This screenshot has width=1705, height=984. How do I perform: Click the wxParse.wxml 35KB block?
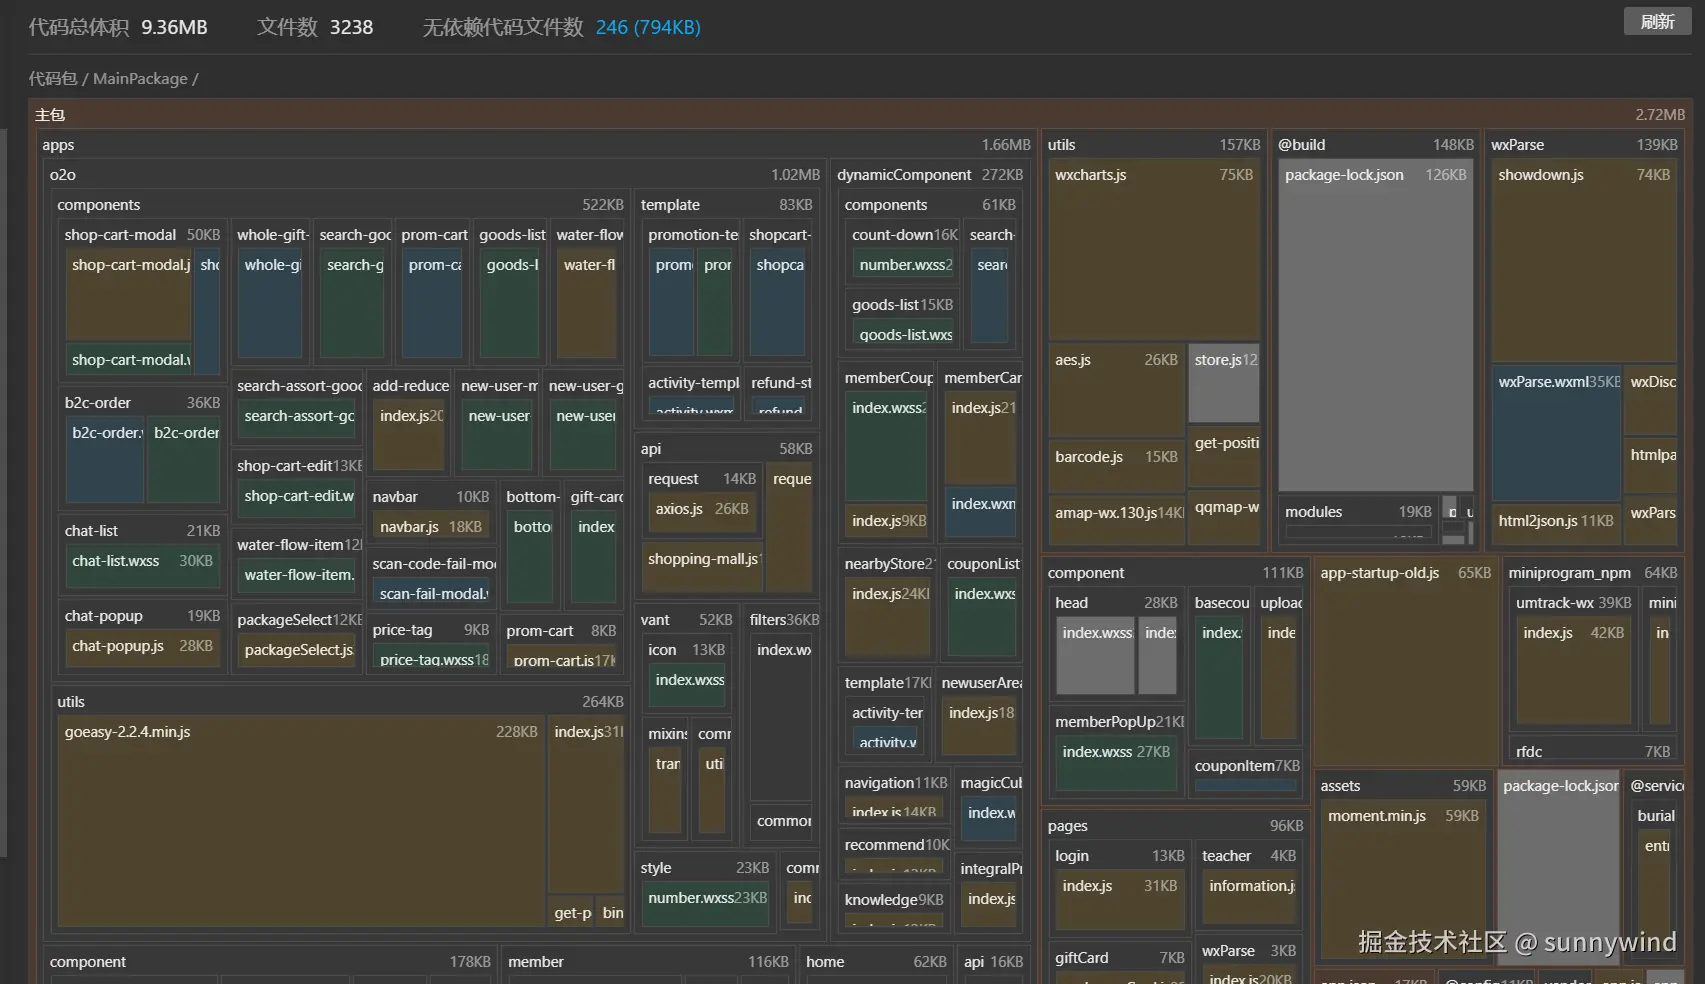click(1555, 435)
